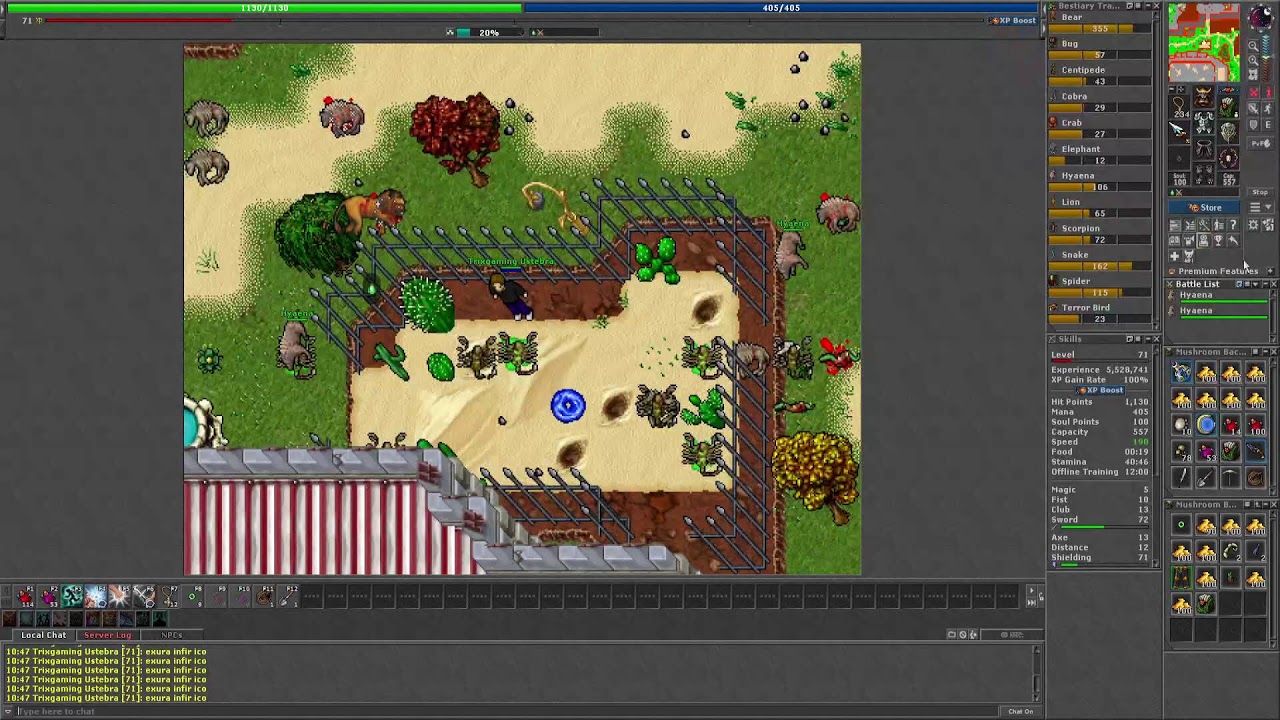Select the helmet equipment slot
Viewport: 1280px width, 720px height.
[x=1204, y=97]
